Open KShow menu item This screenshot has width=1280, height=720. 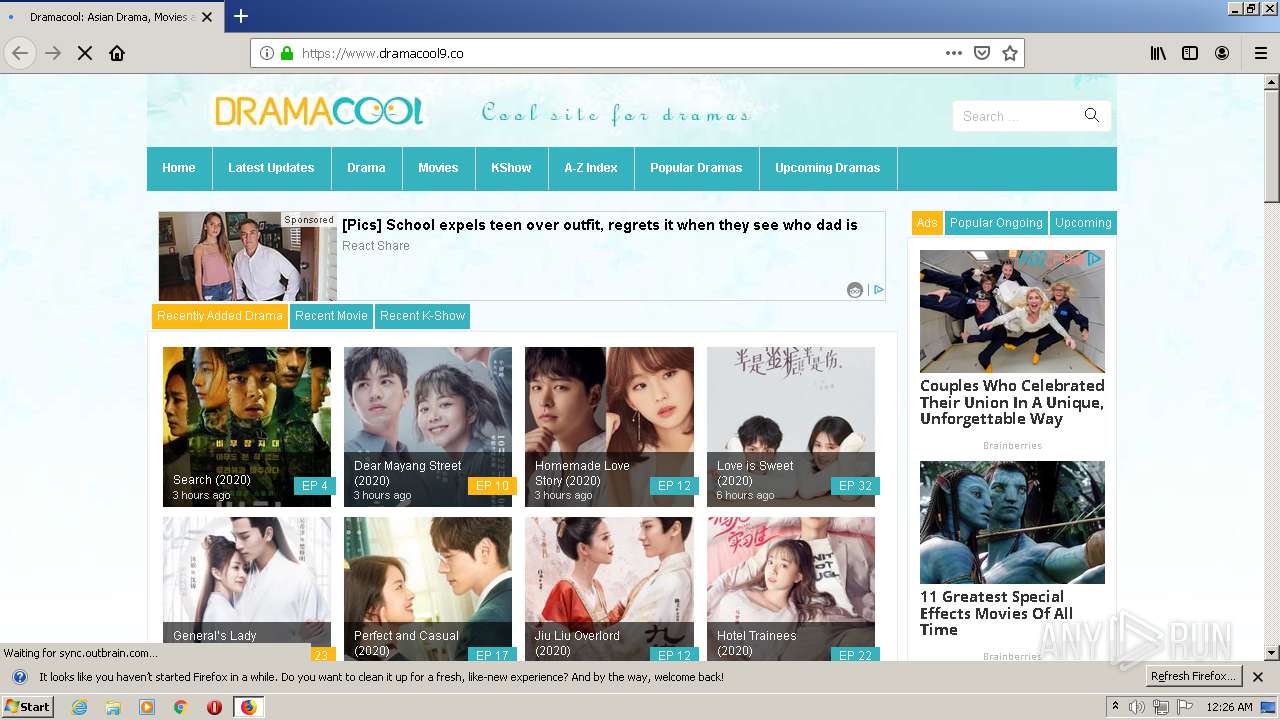(x=511, y=168)
